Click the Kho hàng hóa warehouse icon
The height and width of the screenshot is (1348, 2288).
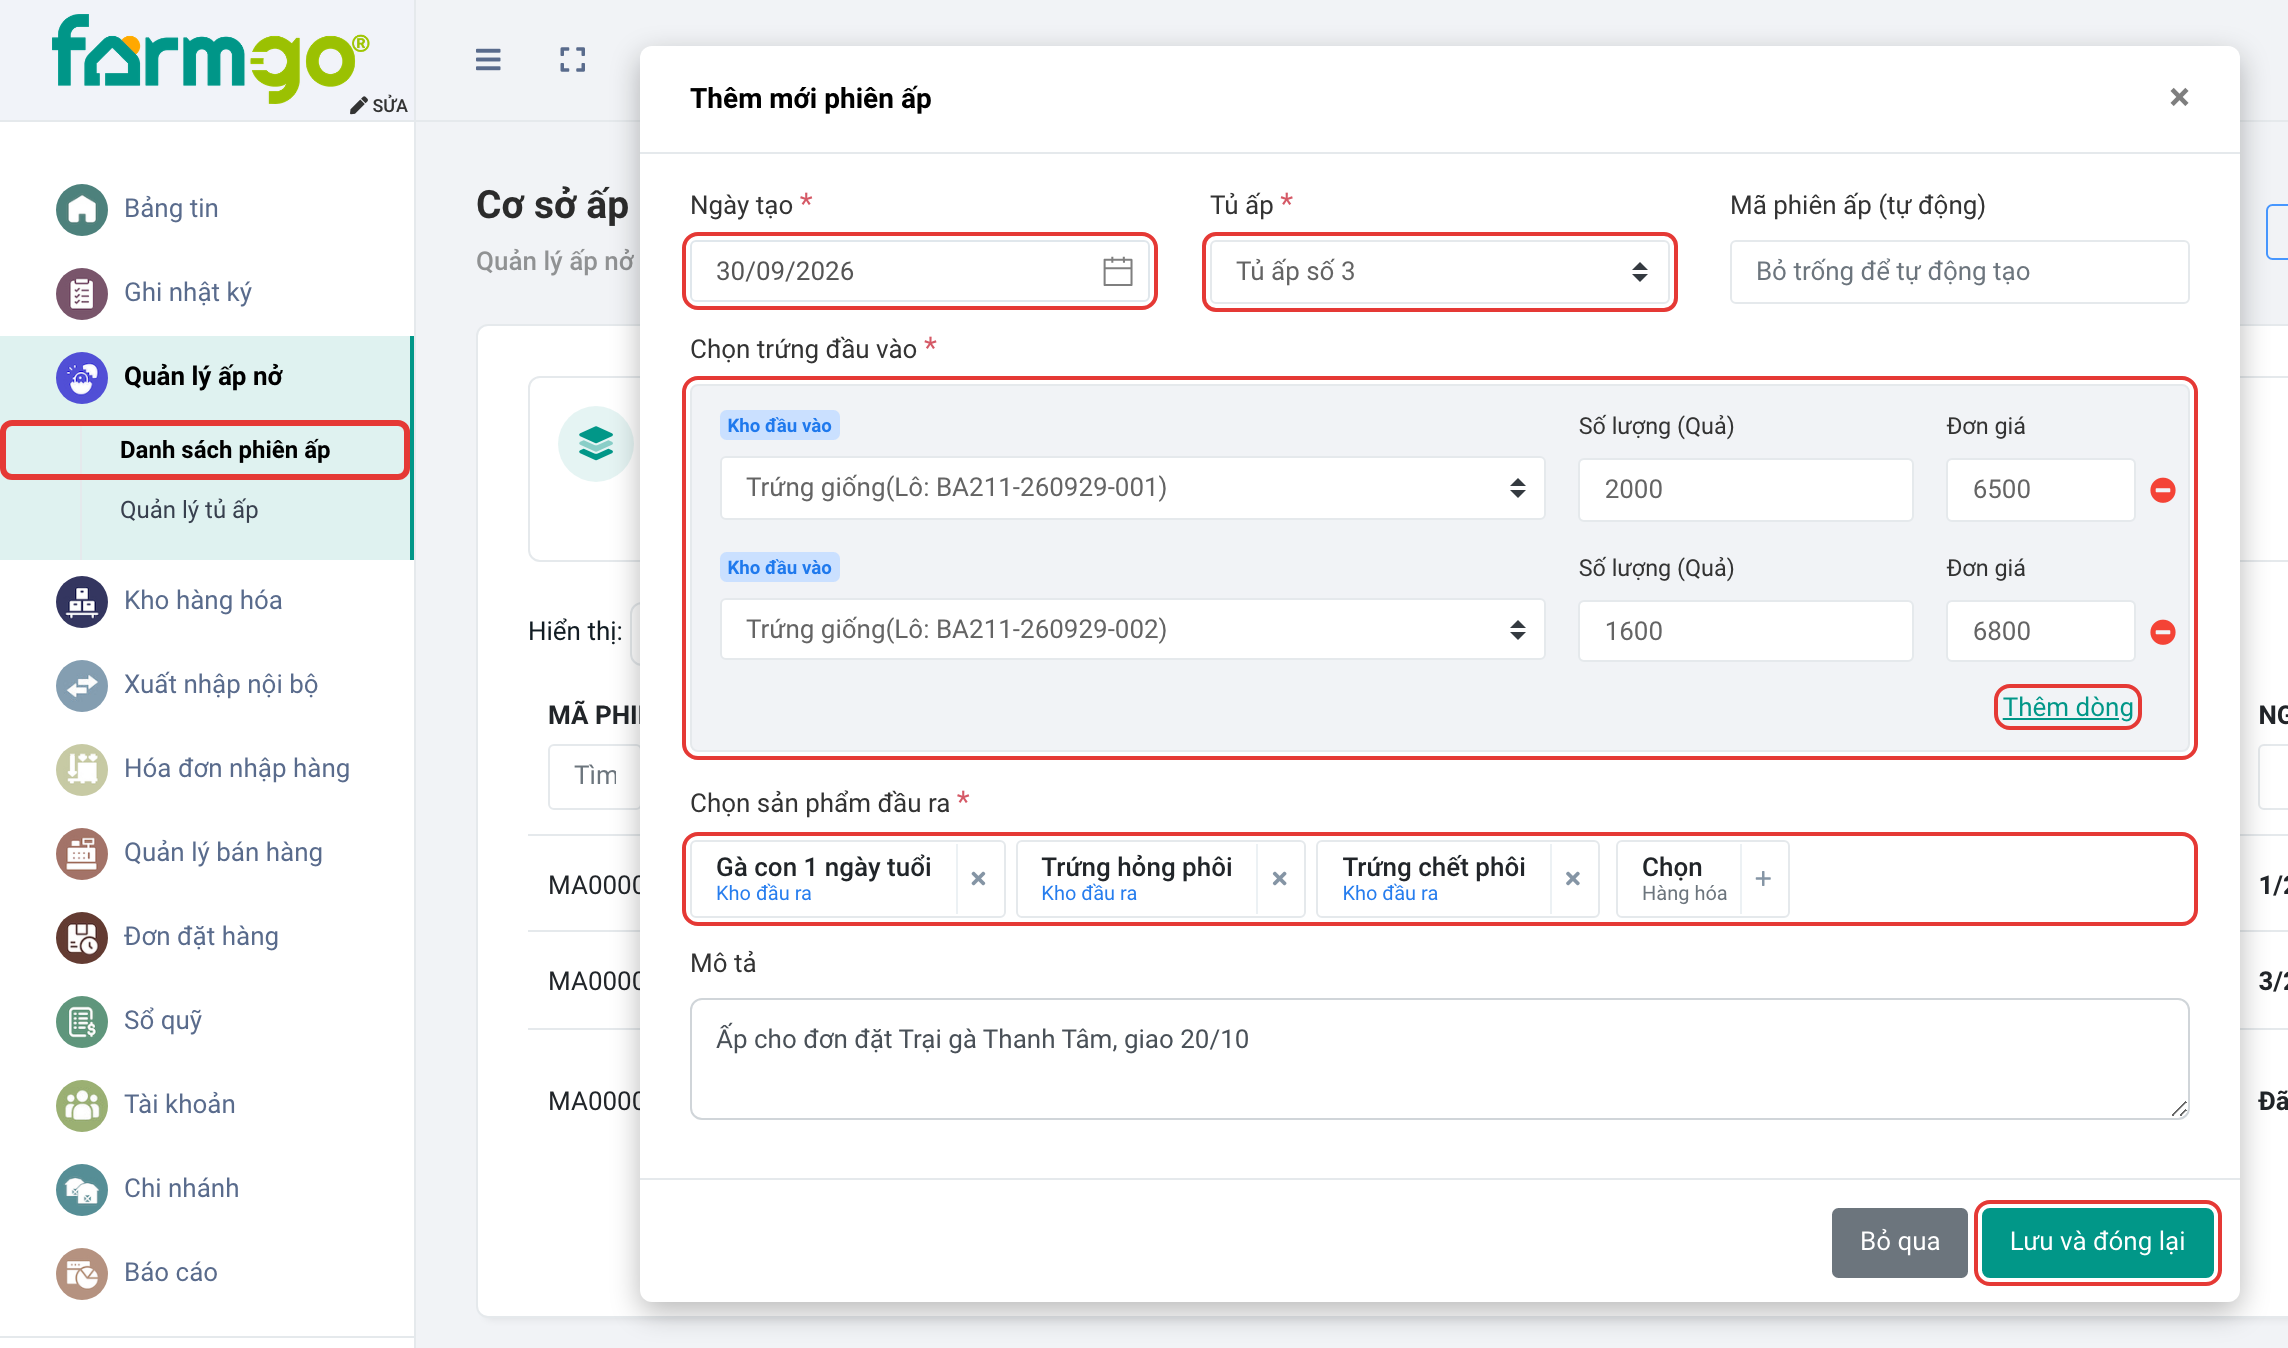(82, 601)
